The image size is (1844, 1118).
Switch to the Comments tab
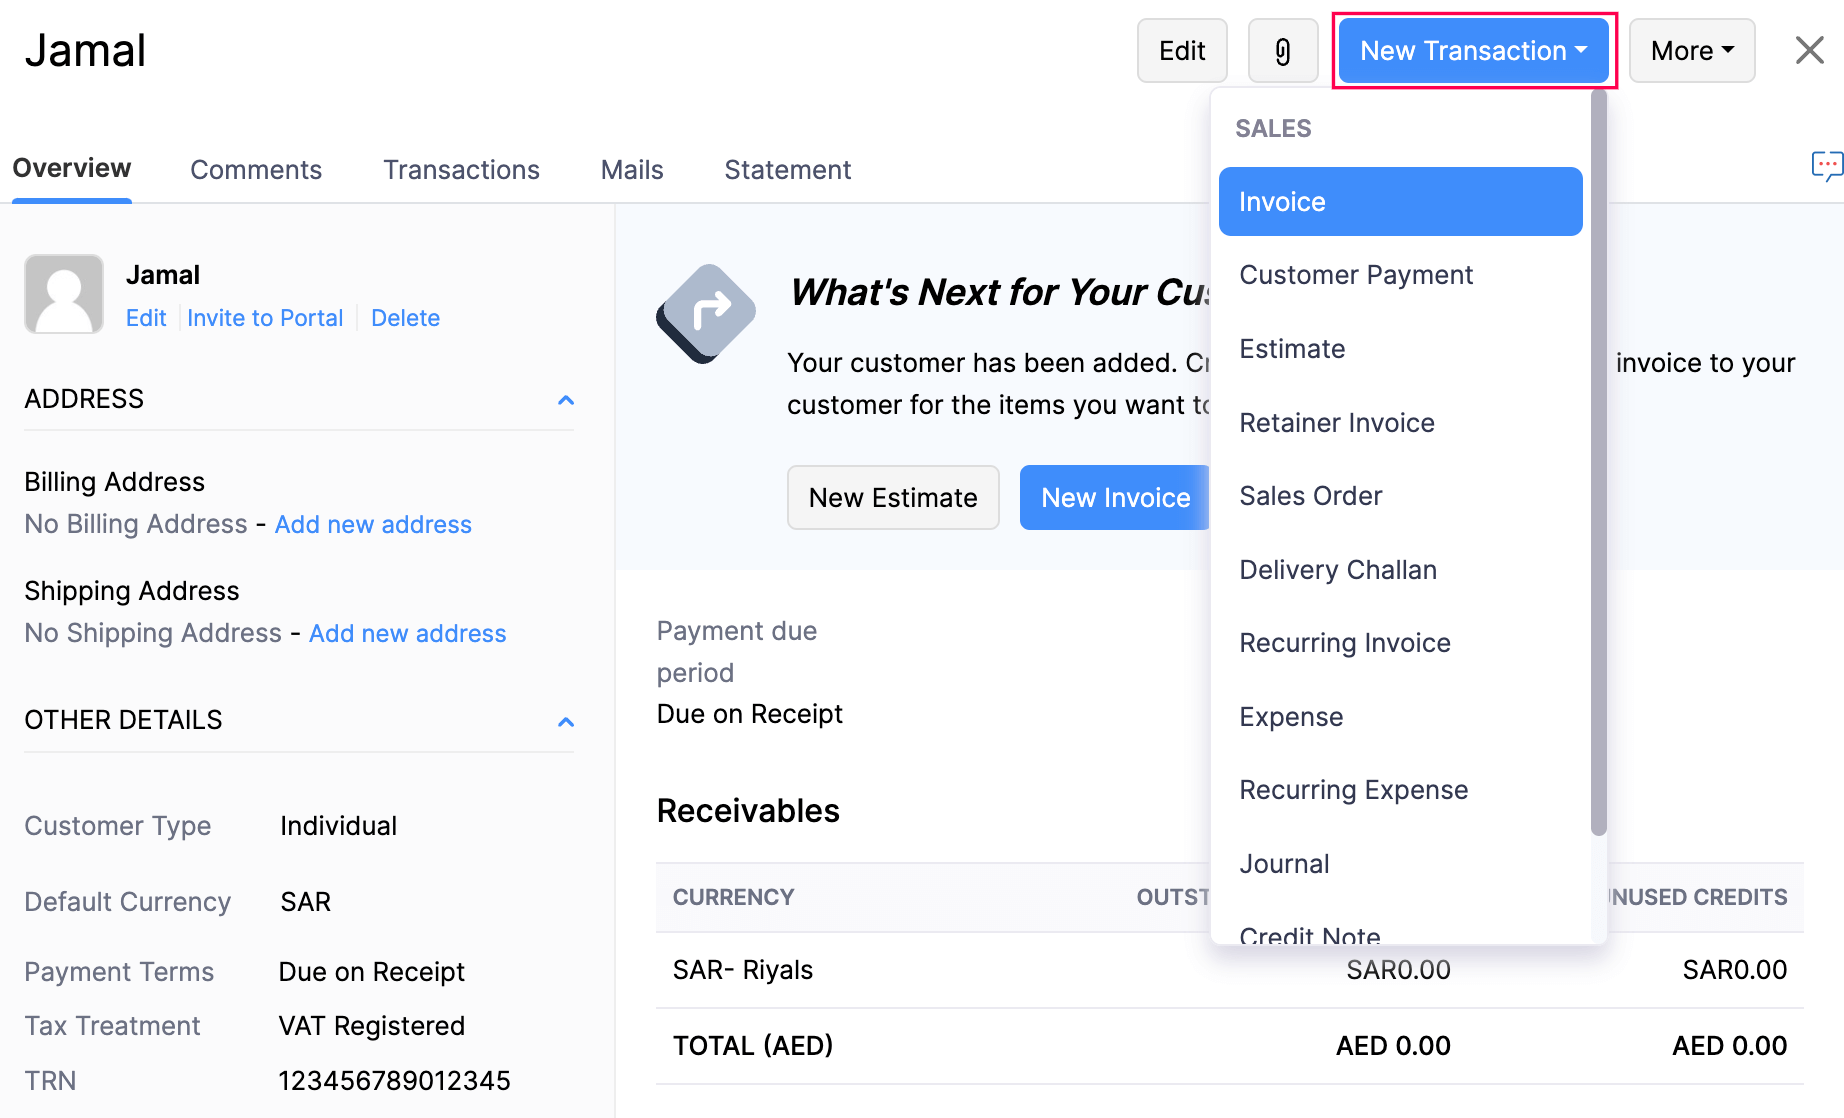point(256,170)
